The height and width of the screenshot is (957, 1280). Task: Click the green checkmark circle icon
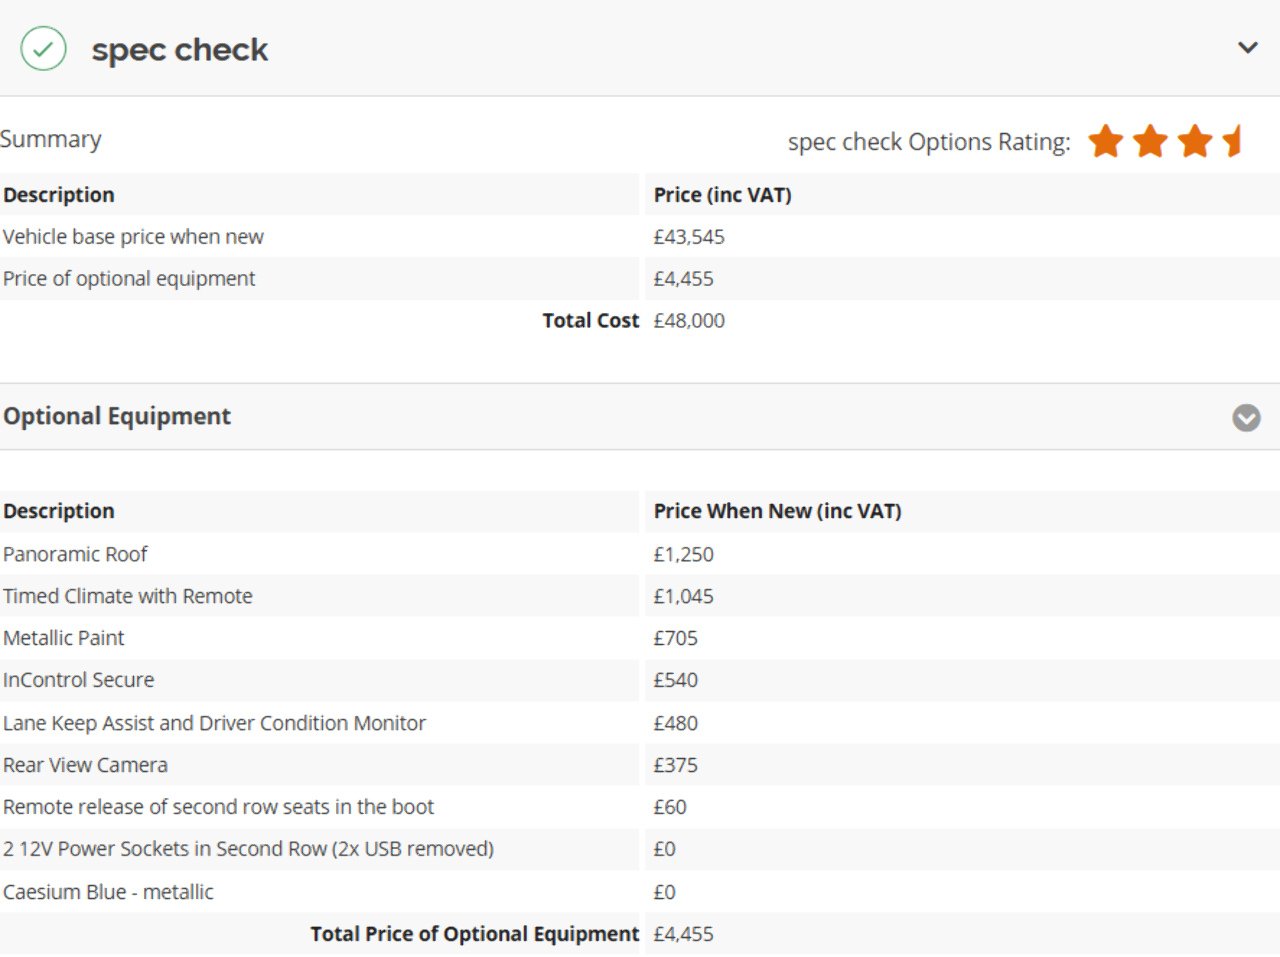pyautogui.click(x=43, y=48)
